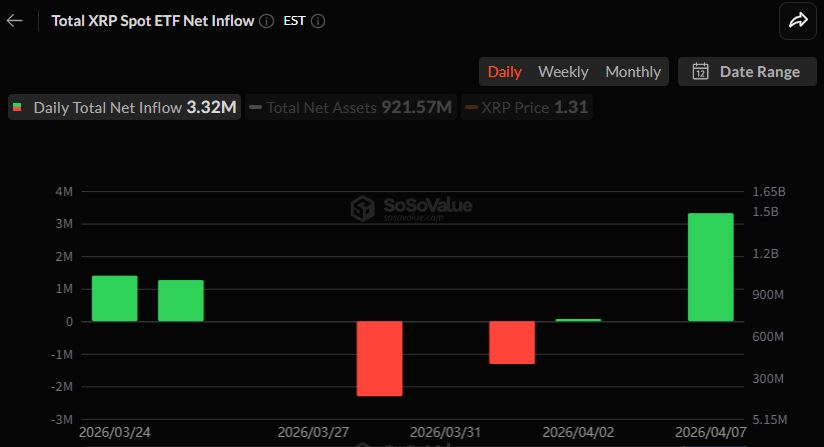Click the Total XRP Spot ETF Net Inflow title
The width and height of the screenshot is (824, 447).
[151, 21]
